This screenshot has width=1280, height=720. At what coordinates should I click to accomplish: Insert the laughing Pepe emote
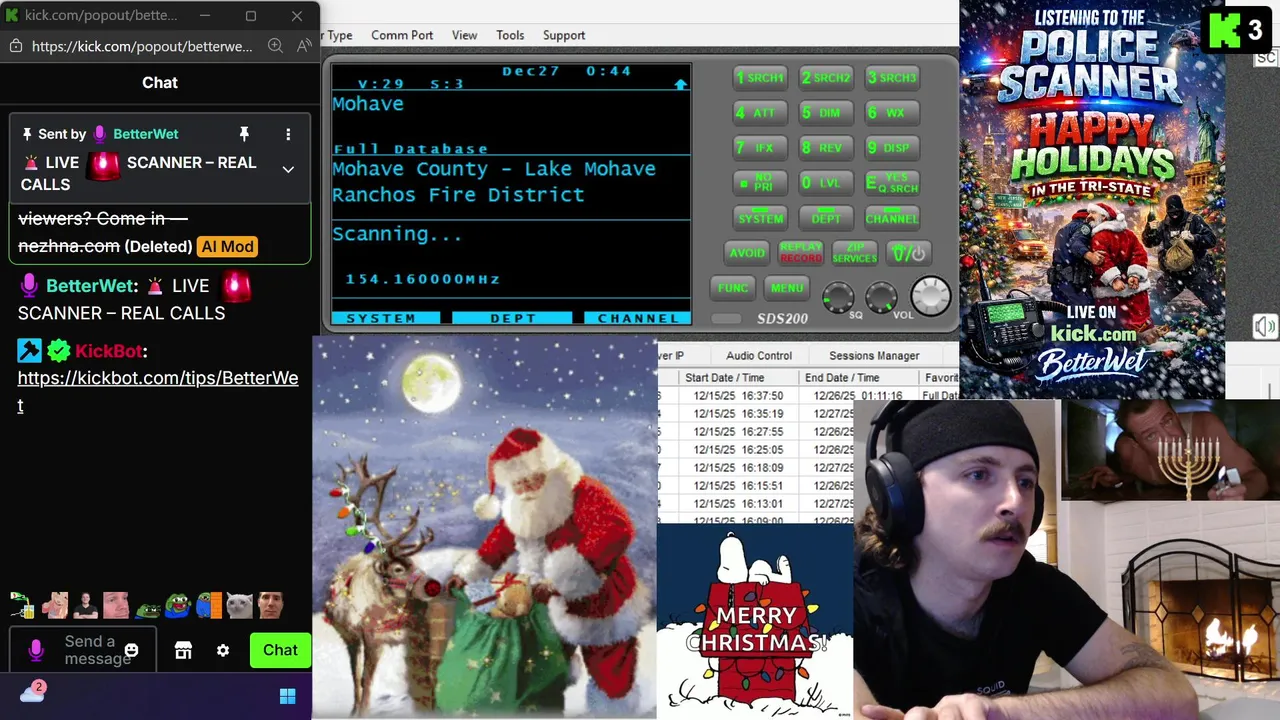pyautogui.click(x=178, y=605)
